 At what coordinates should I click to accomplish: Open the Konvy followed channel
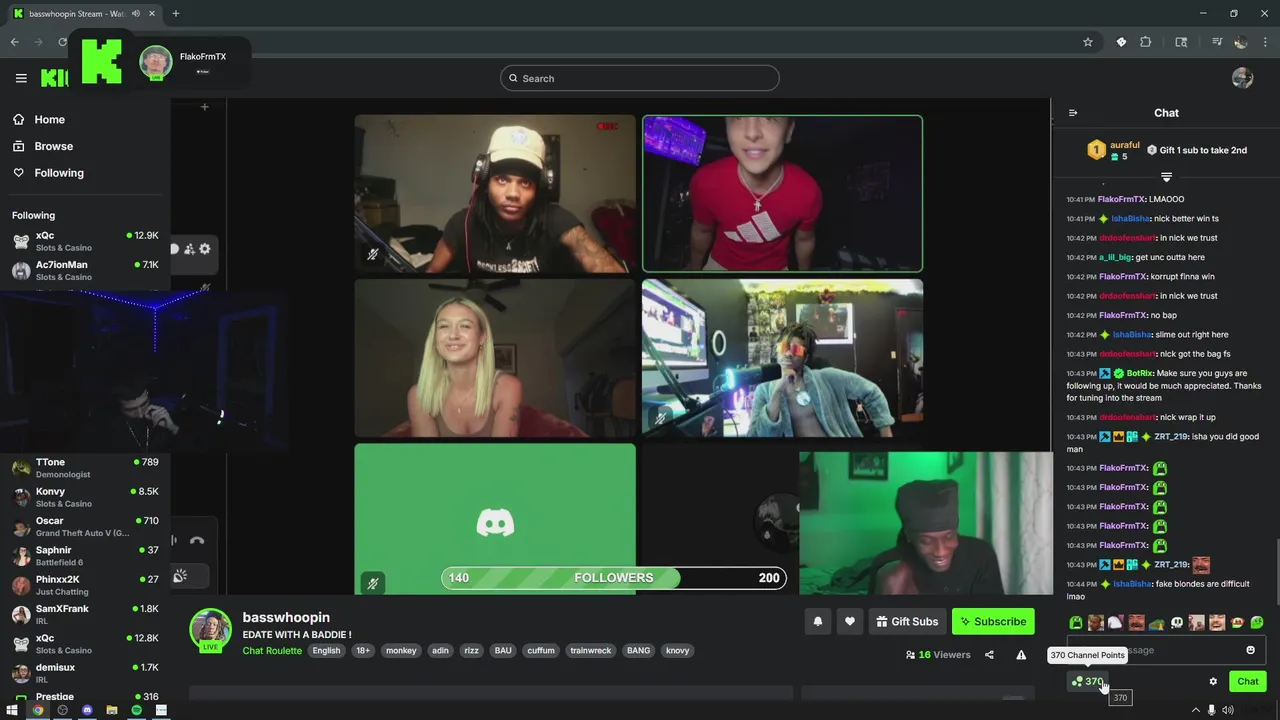[85, 497]
